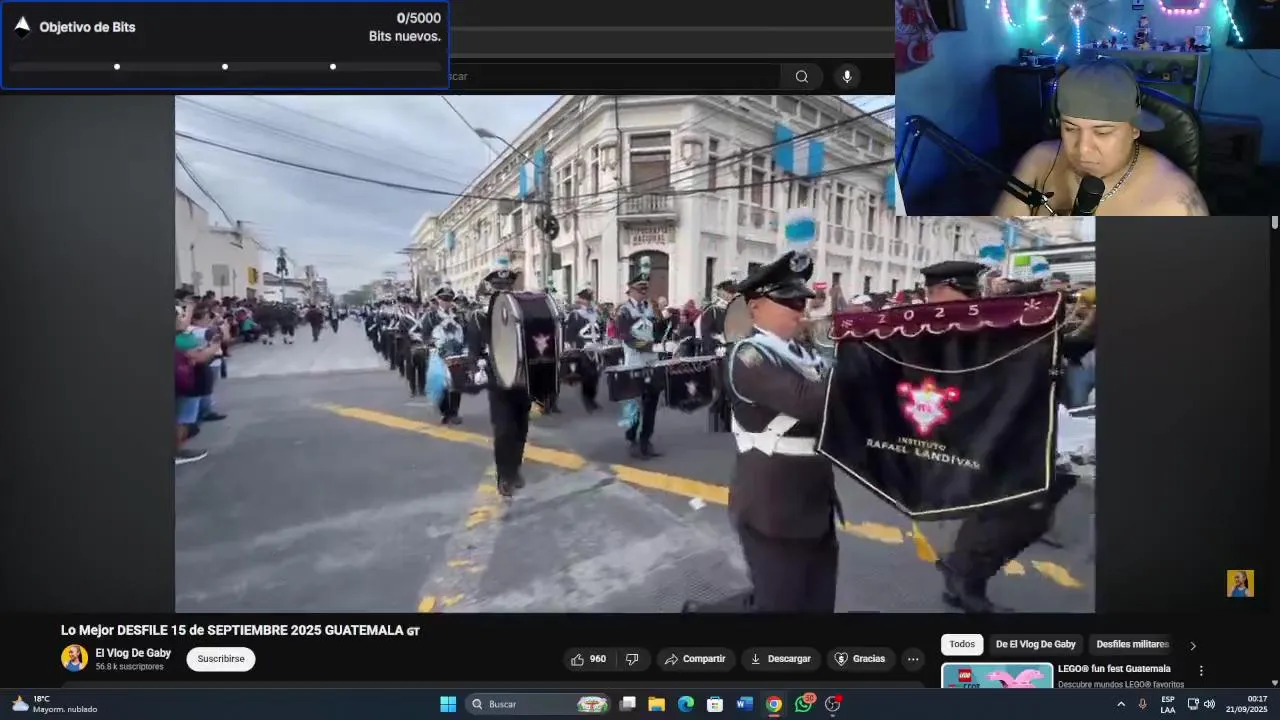Download the video with Descargar button

[780, 659]
